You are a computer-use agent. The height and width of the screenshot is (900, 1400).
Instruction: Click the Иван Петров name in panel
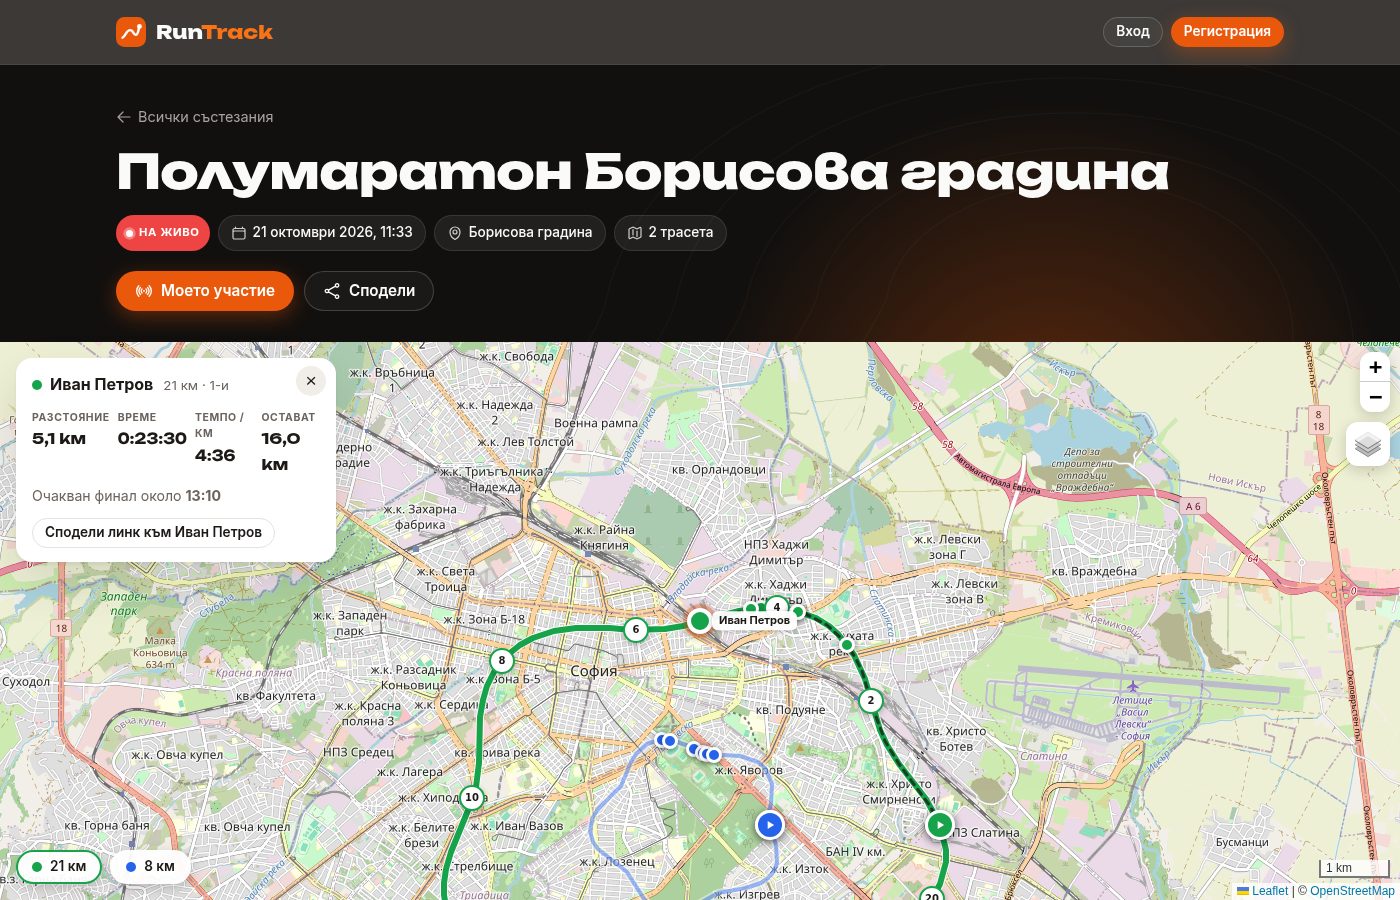click(101, 384)
